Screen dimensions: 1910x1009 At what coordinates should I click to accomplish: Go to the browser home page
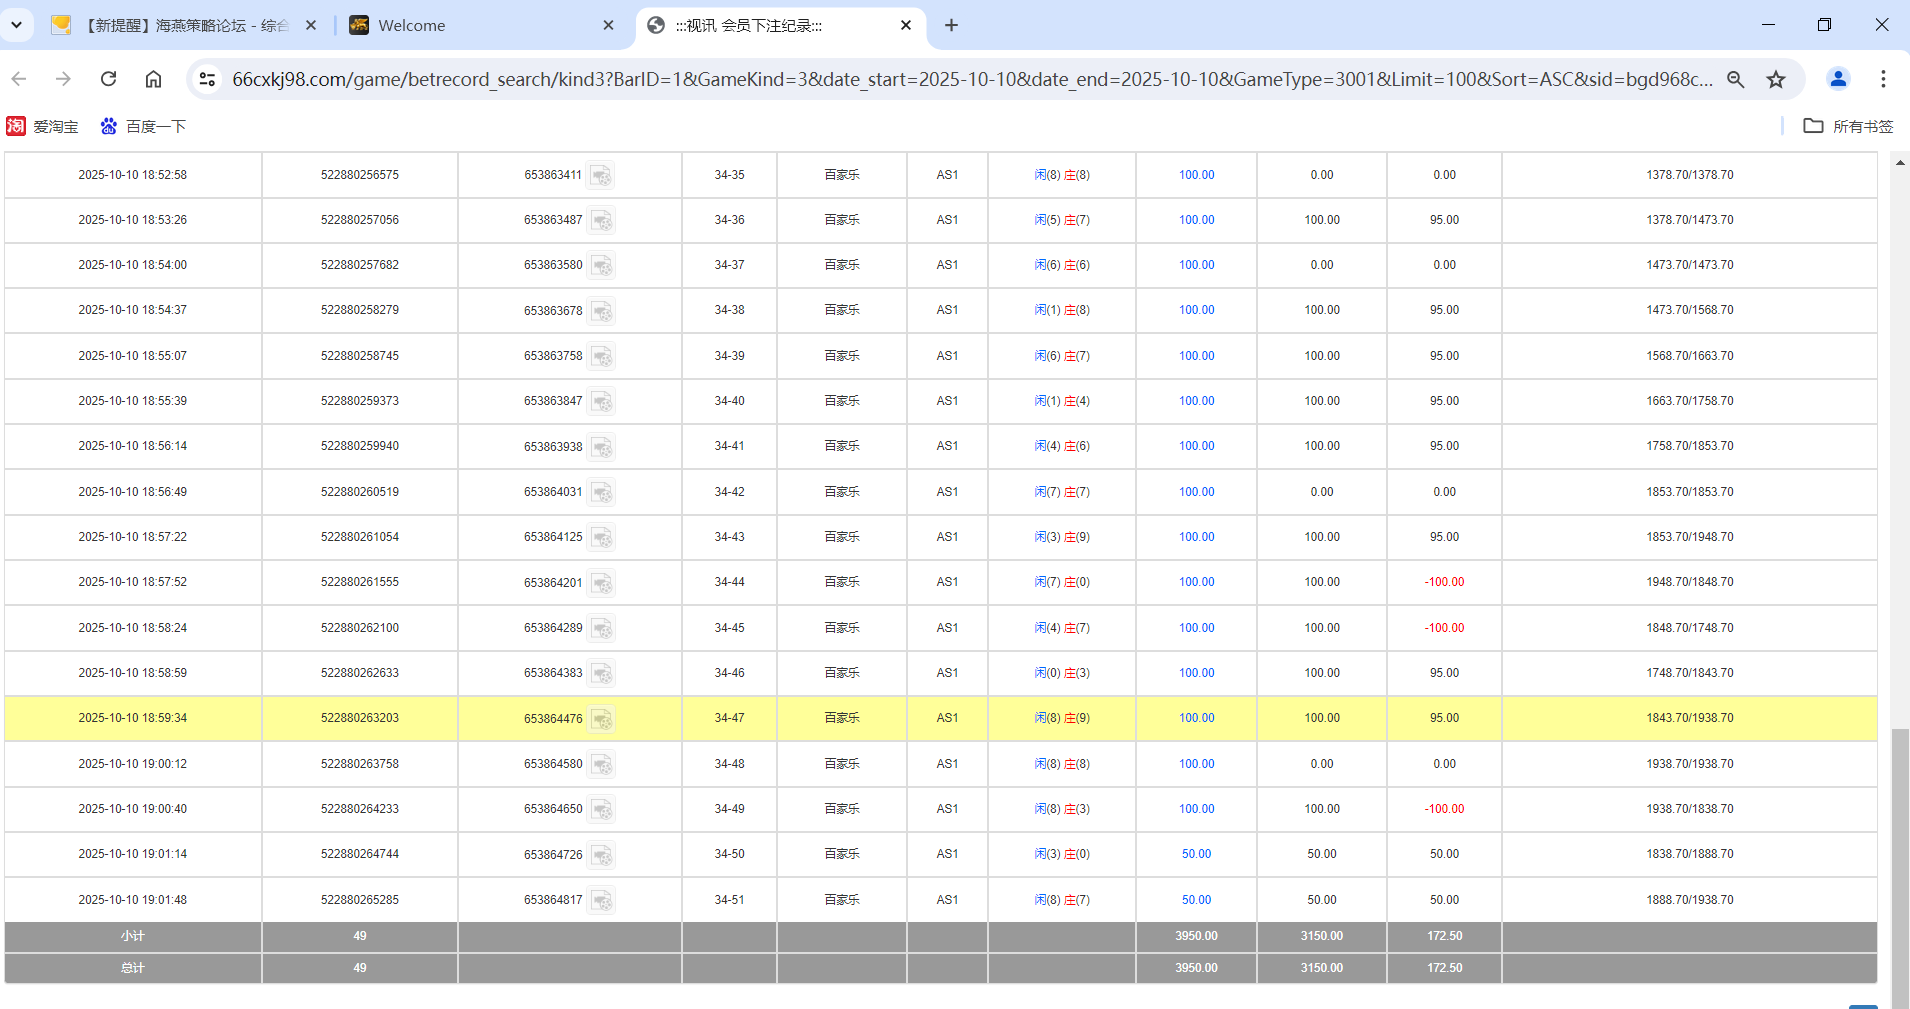click(153, 79)
